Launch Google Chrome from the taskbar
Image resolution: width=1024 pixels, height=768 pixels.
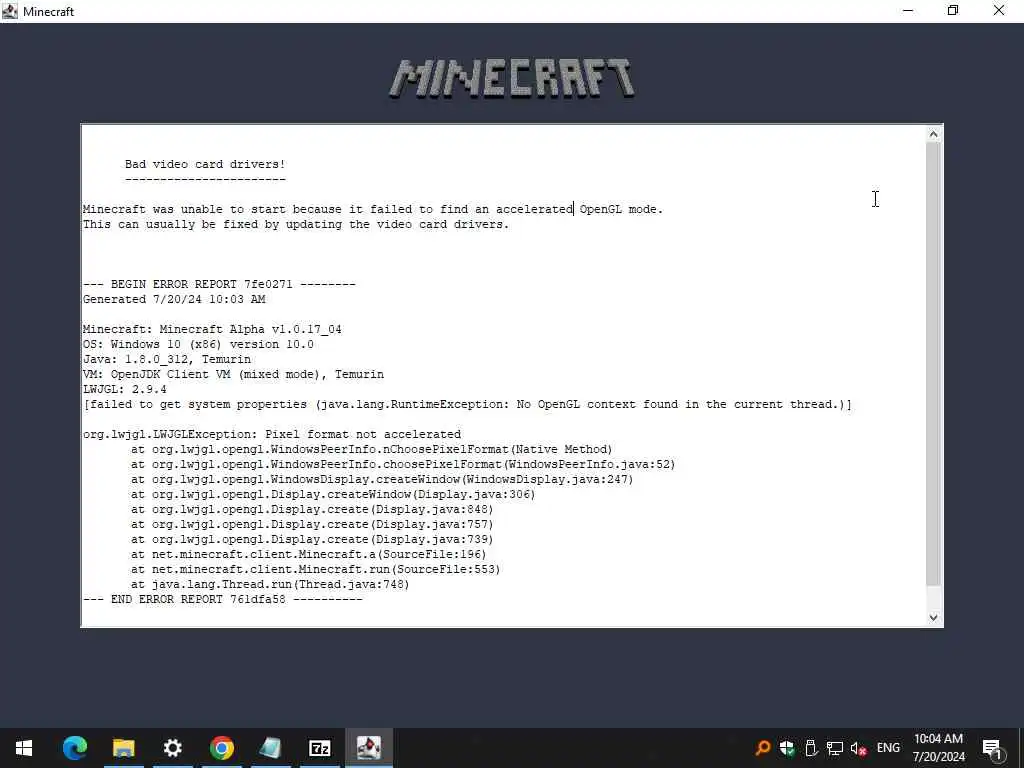222,748
